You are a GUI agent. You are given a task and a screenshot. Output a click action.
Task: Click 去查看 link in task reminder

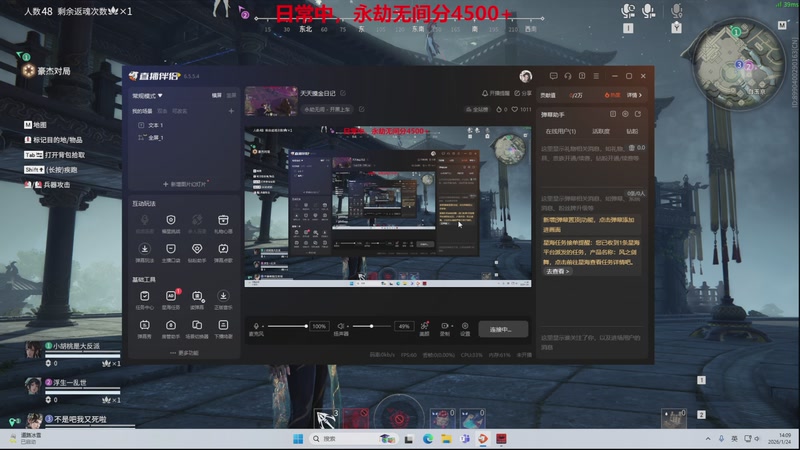[557, 271]
